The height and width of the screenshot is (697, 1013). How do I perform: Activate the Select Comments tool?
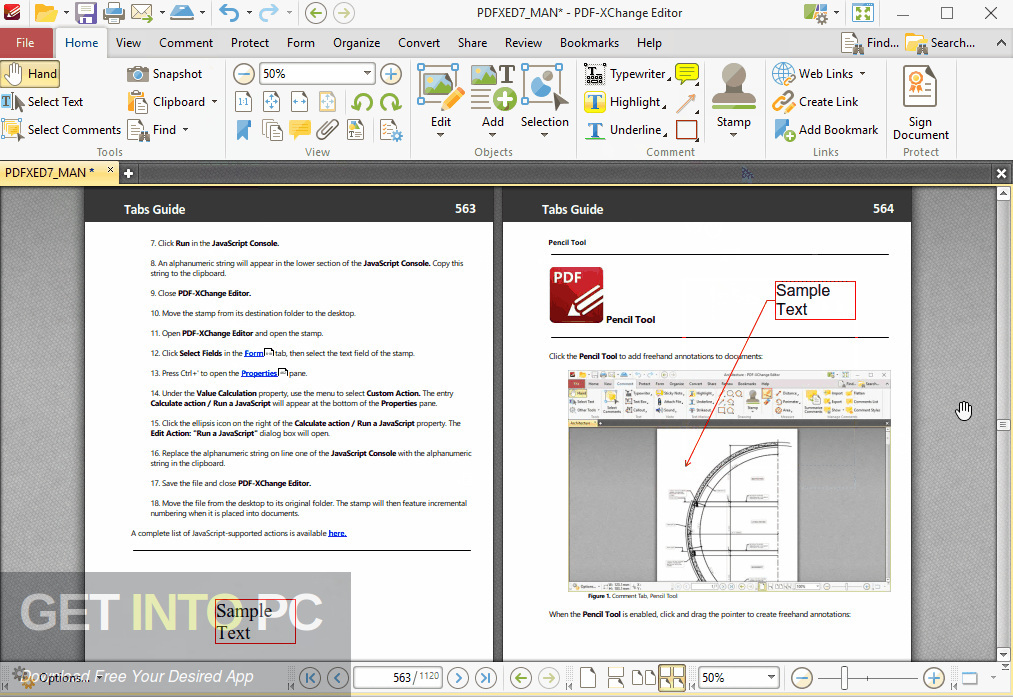(x=61, y=129)
